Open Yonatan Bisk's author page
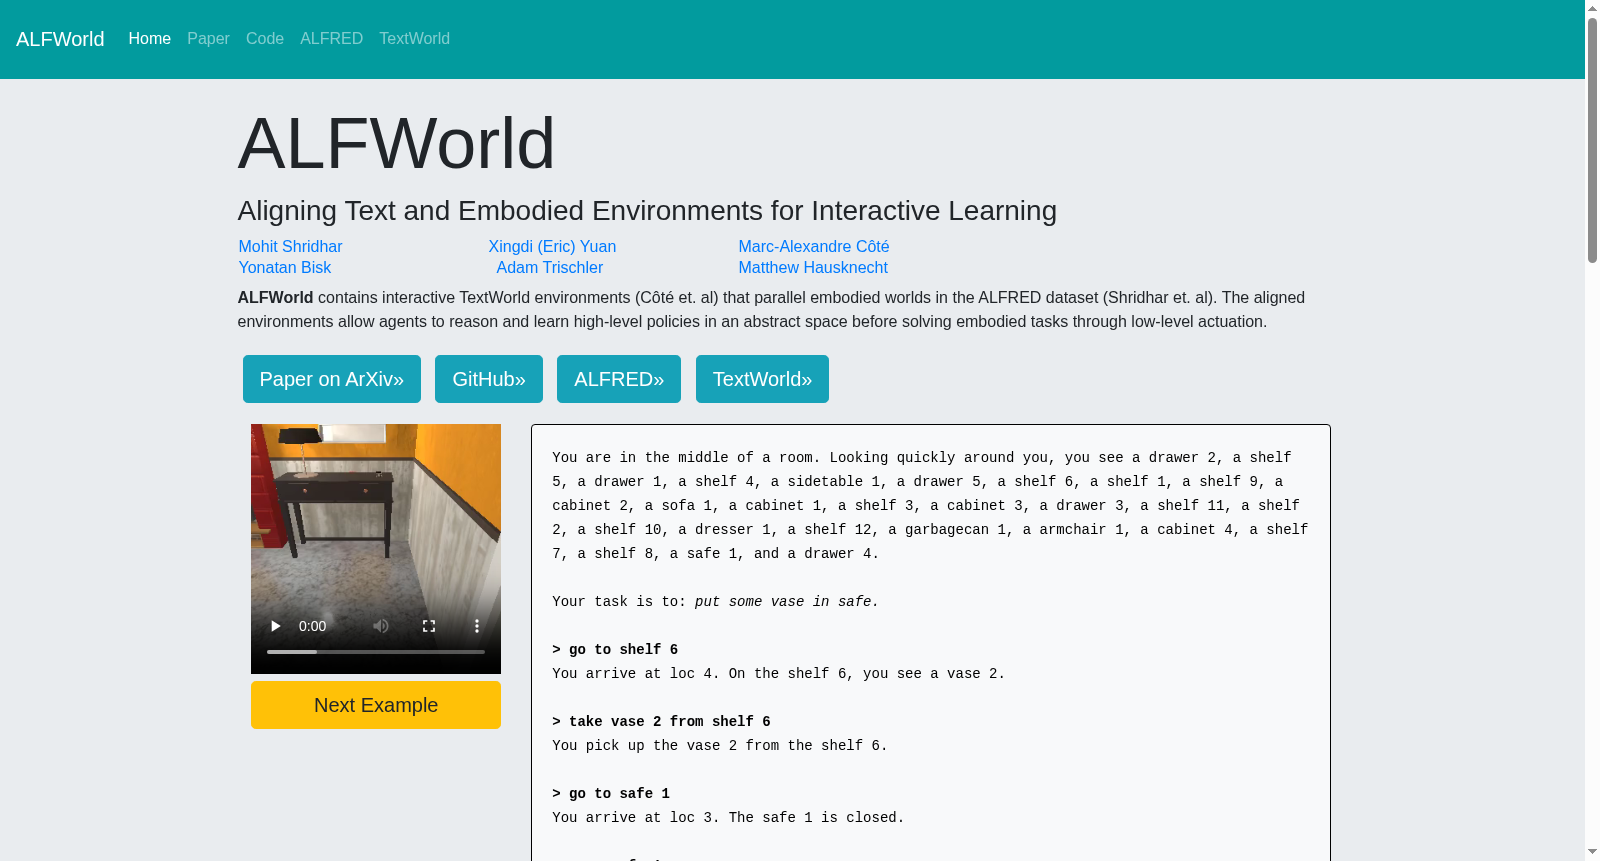The height and width of the screenshot is (861, 1600). [x=285, y=268]
